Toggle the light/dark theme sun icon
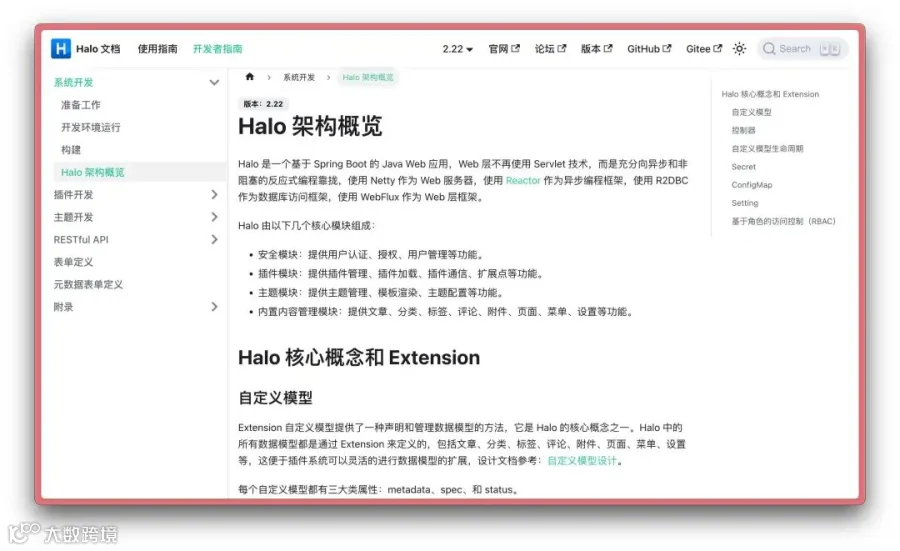This screenshot has height=551, width=900. 739,49
